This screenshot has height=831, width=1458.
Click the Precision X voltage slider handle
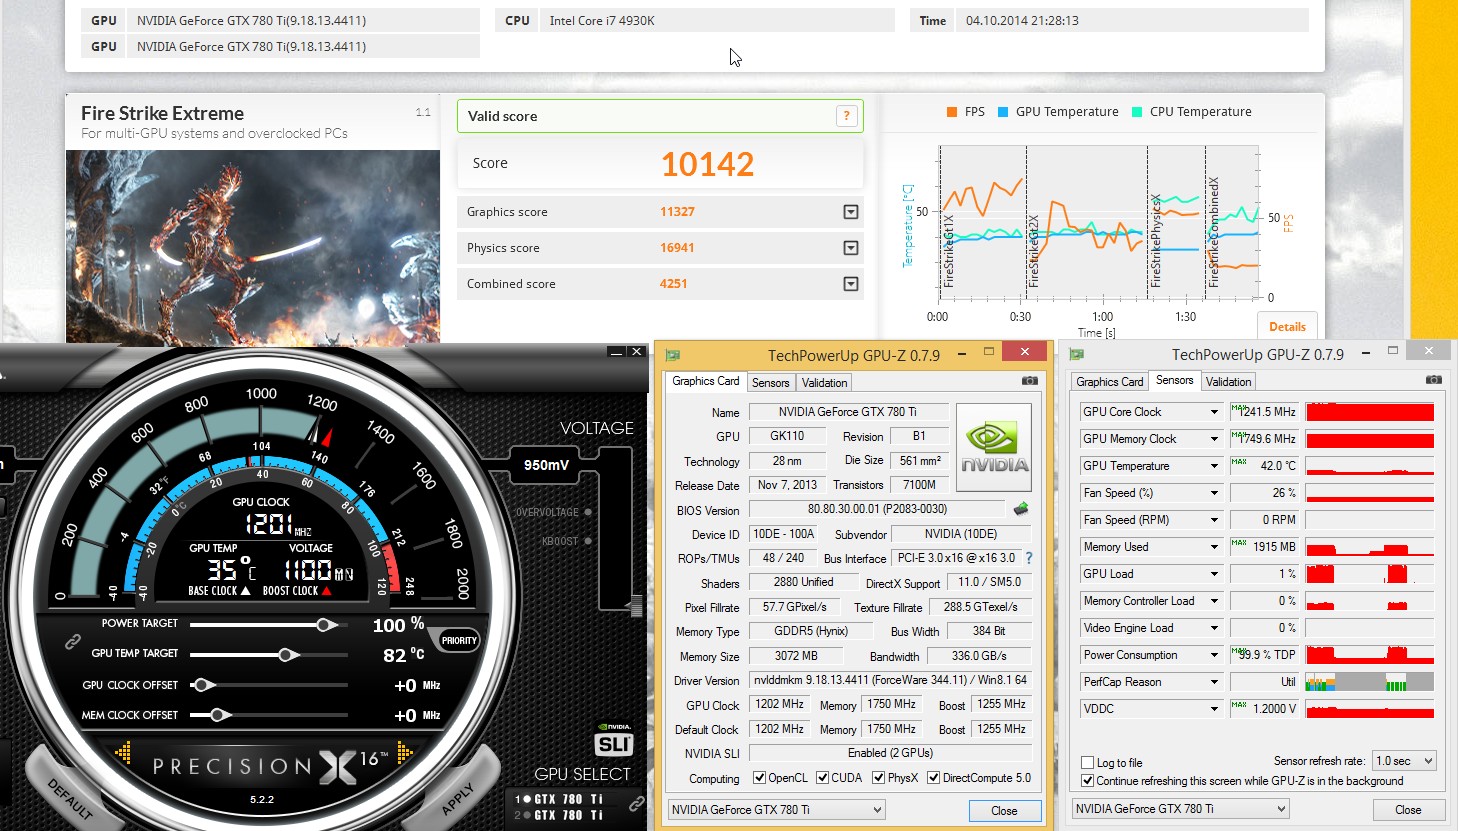(635, 605)
